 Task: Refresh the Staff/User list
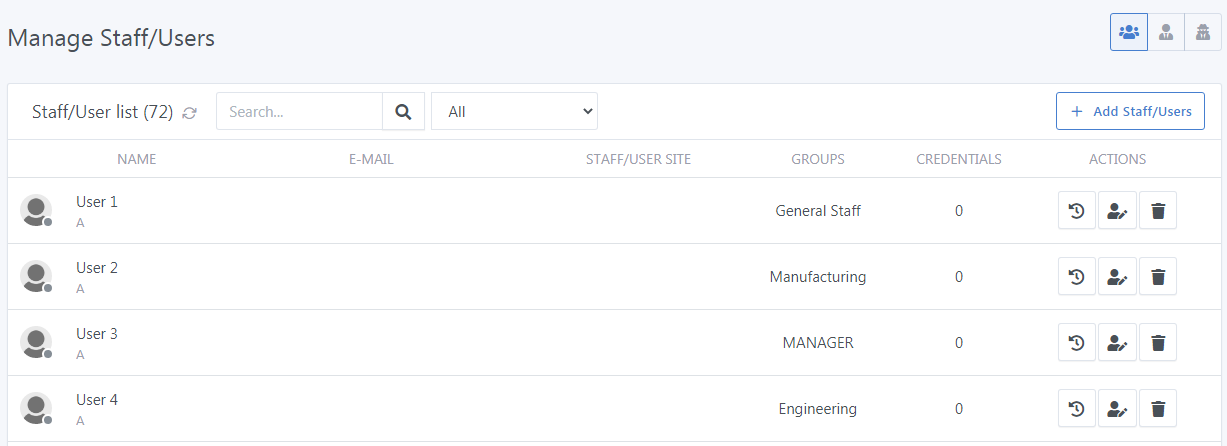pyautogui.click(x=190, y=113)
